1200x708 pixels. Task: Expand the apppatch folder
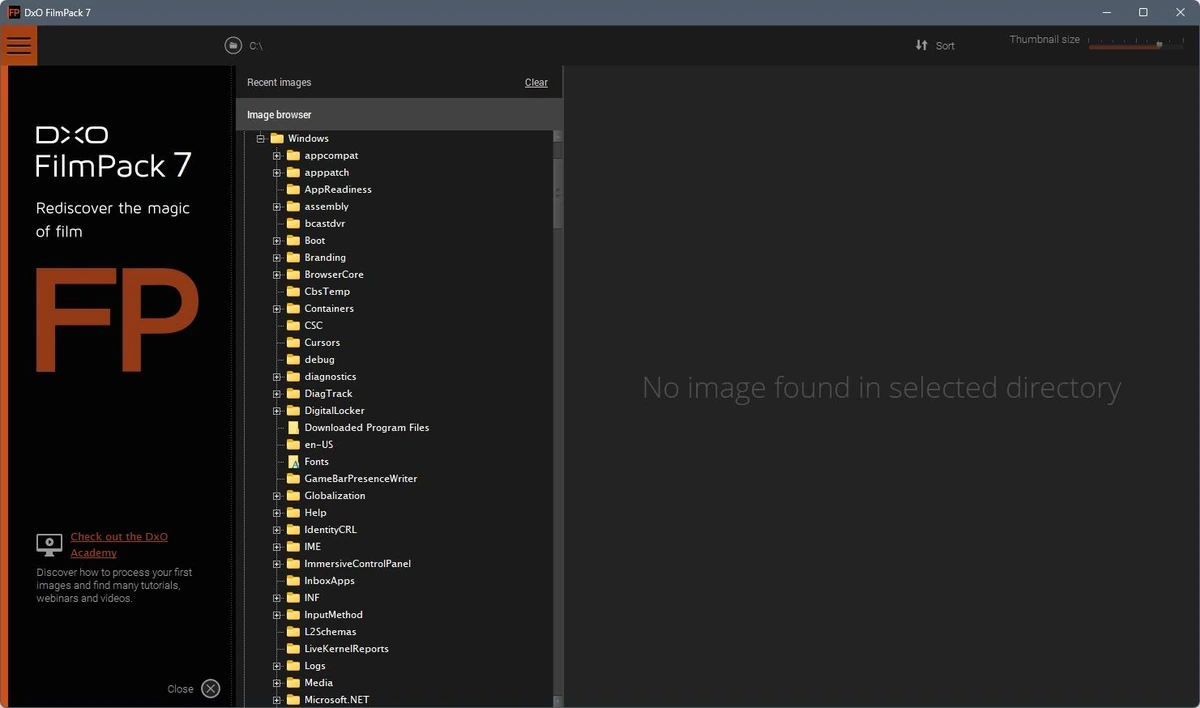click(x=277, y=173)
